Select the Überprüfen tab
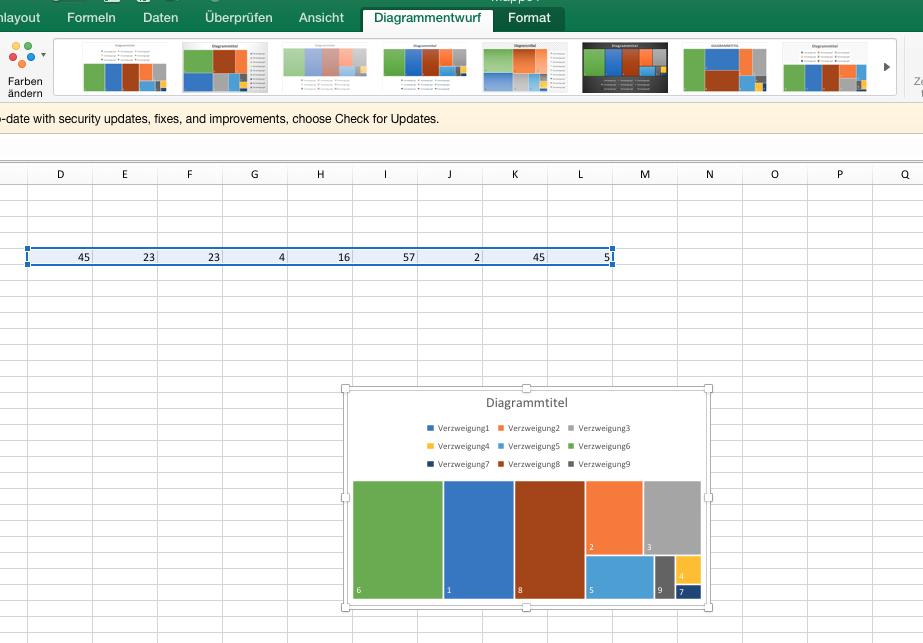Image resolution: width=923 pixels, height=643 pixels. point(238,17)
